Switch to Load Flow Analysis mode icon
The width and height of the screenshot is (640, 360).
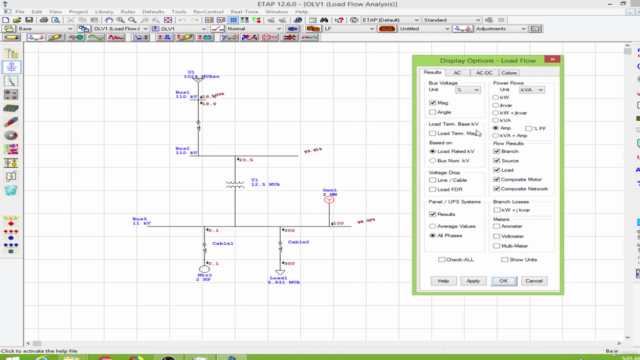(x=36, y=38)
